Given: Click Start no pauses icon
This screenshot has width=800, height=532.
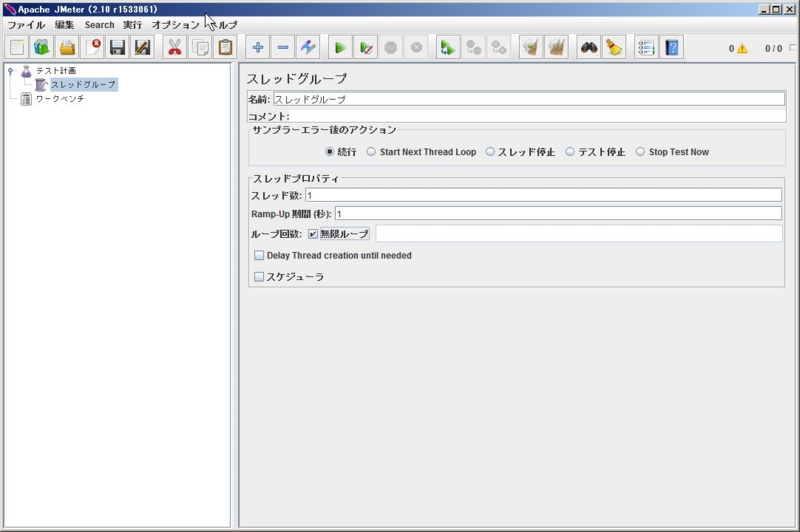Looking at the screenshot, I should coord(365,47).
